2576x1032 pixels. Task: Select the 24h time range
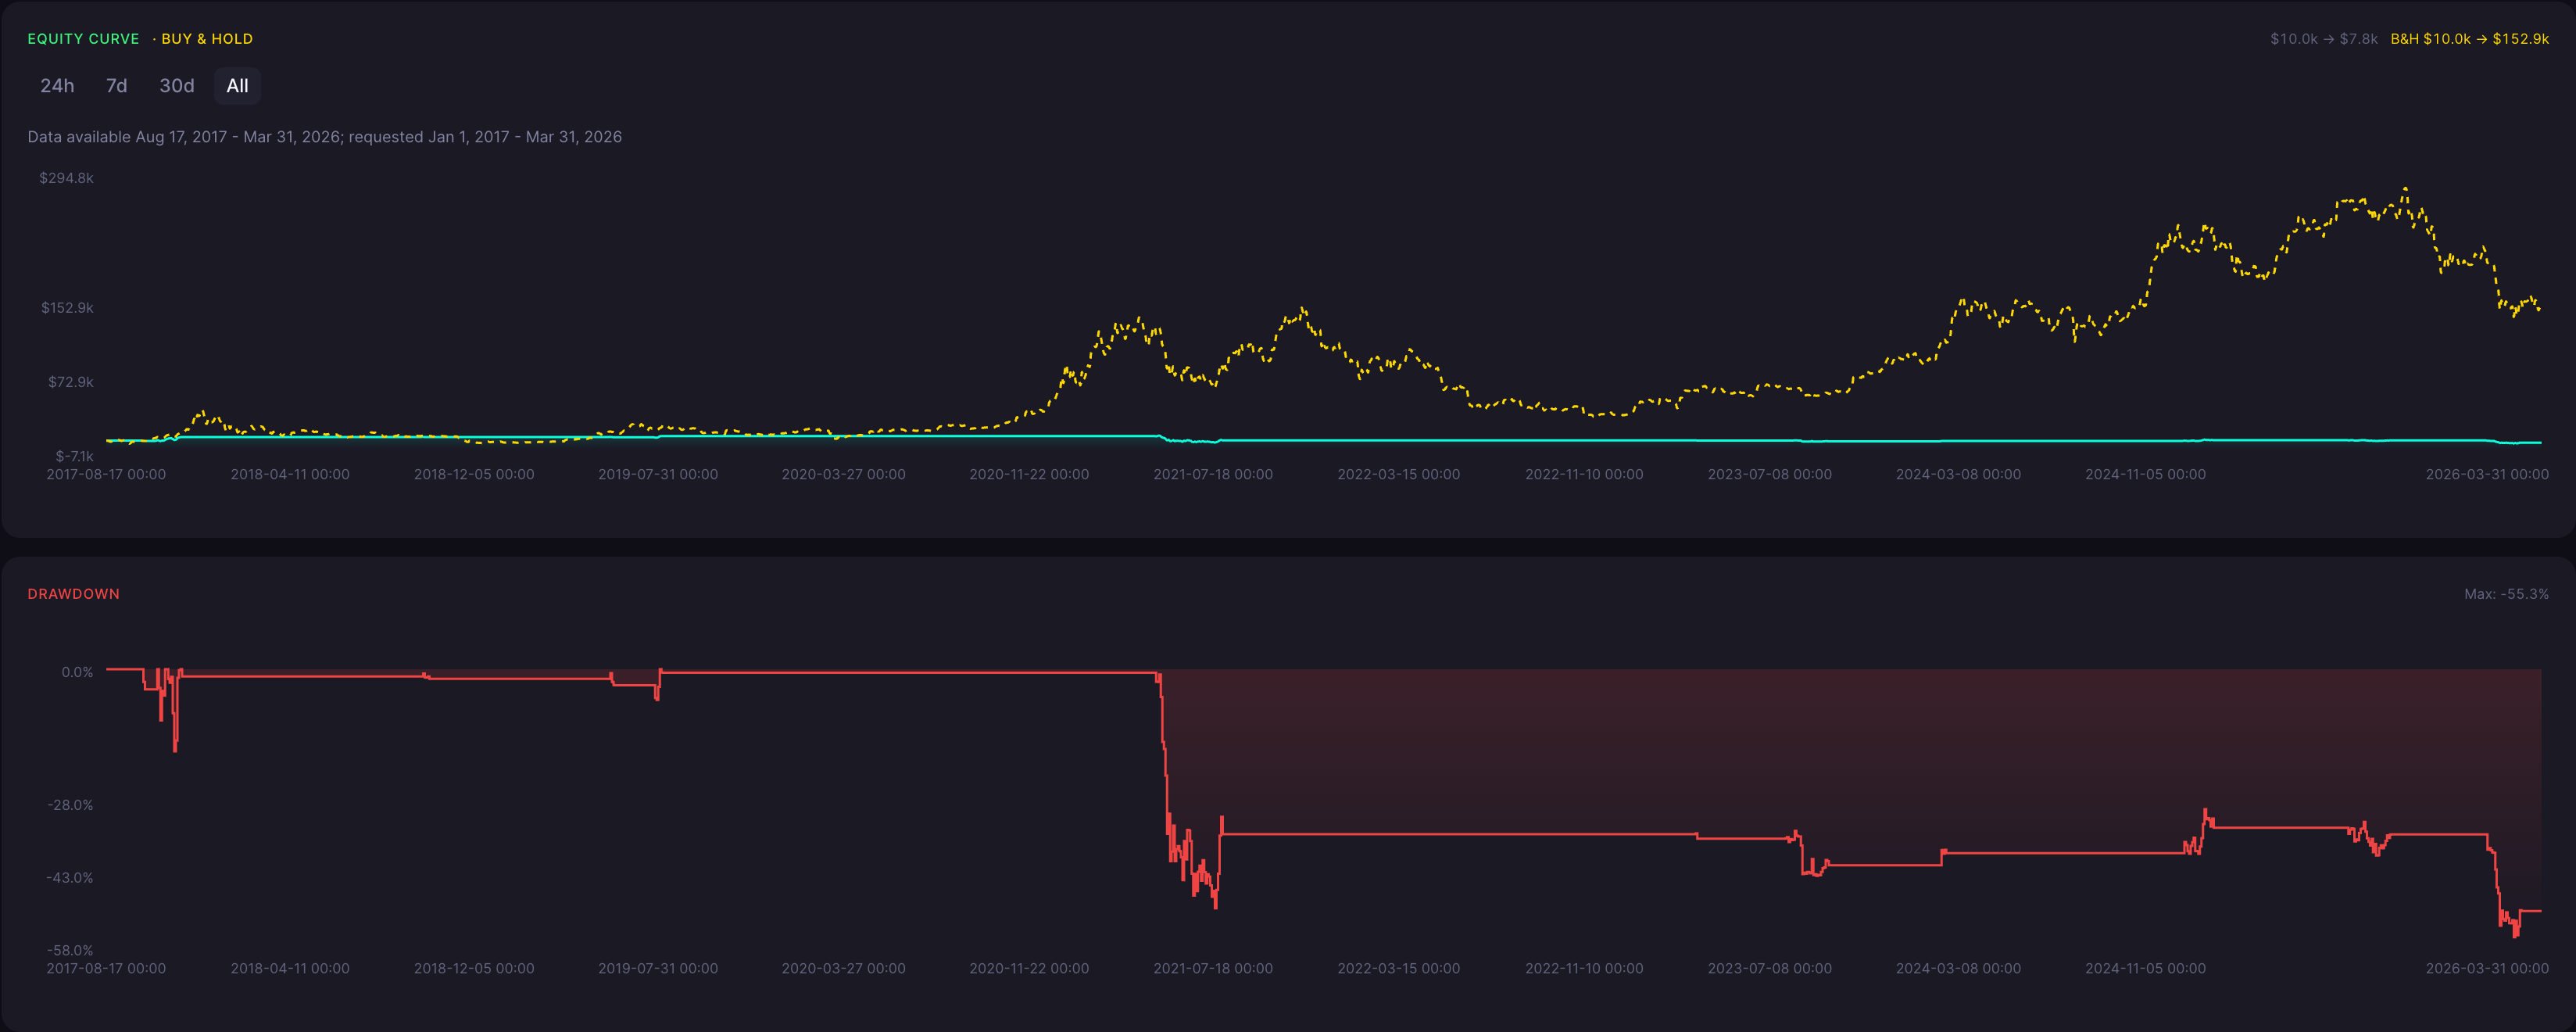pyautogui.click(x=57, y=86)
